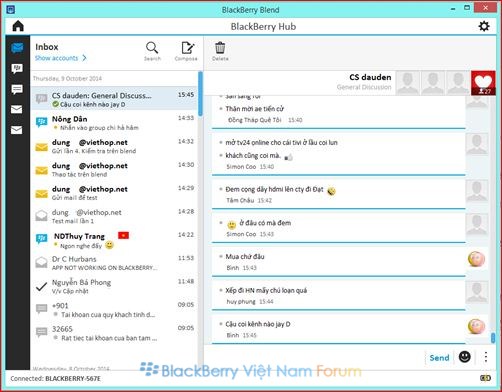
Task: Click the chat pane scrollbar thumb
Action: pyautogui.click(x=493, y=337)
